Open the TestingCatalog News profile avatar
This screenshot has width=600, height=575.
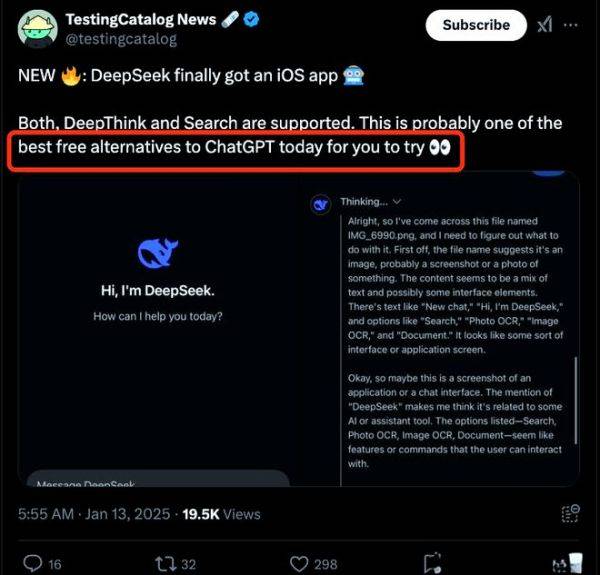click(x=37, y=28)
